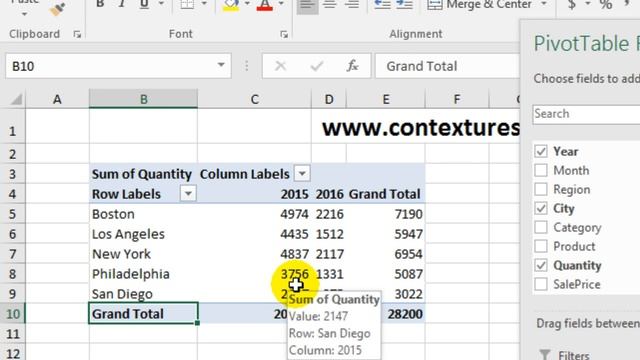The image size is (640, 360).
Task: Expand the Merge & Center dropdown arrow
Action: [x=544, y=4]
